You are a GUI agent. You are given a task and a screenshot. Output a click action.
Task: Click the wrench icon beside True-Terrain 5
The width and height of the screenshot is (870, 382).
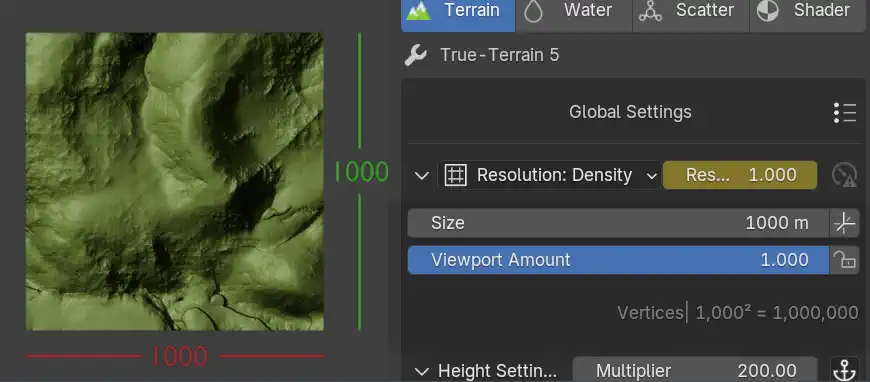point(416,56)
